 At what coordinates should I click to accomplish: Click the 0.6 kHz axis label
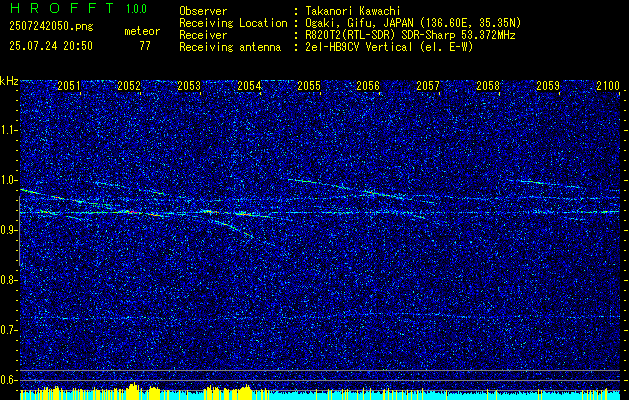point(8,380)
